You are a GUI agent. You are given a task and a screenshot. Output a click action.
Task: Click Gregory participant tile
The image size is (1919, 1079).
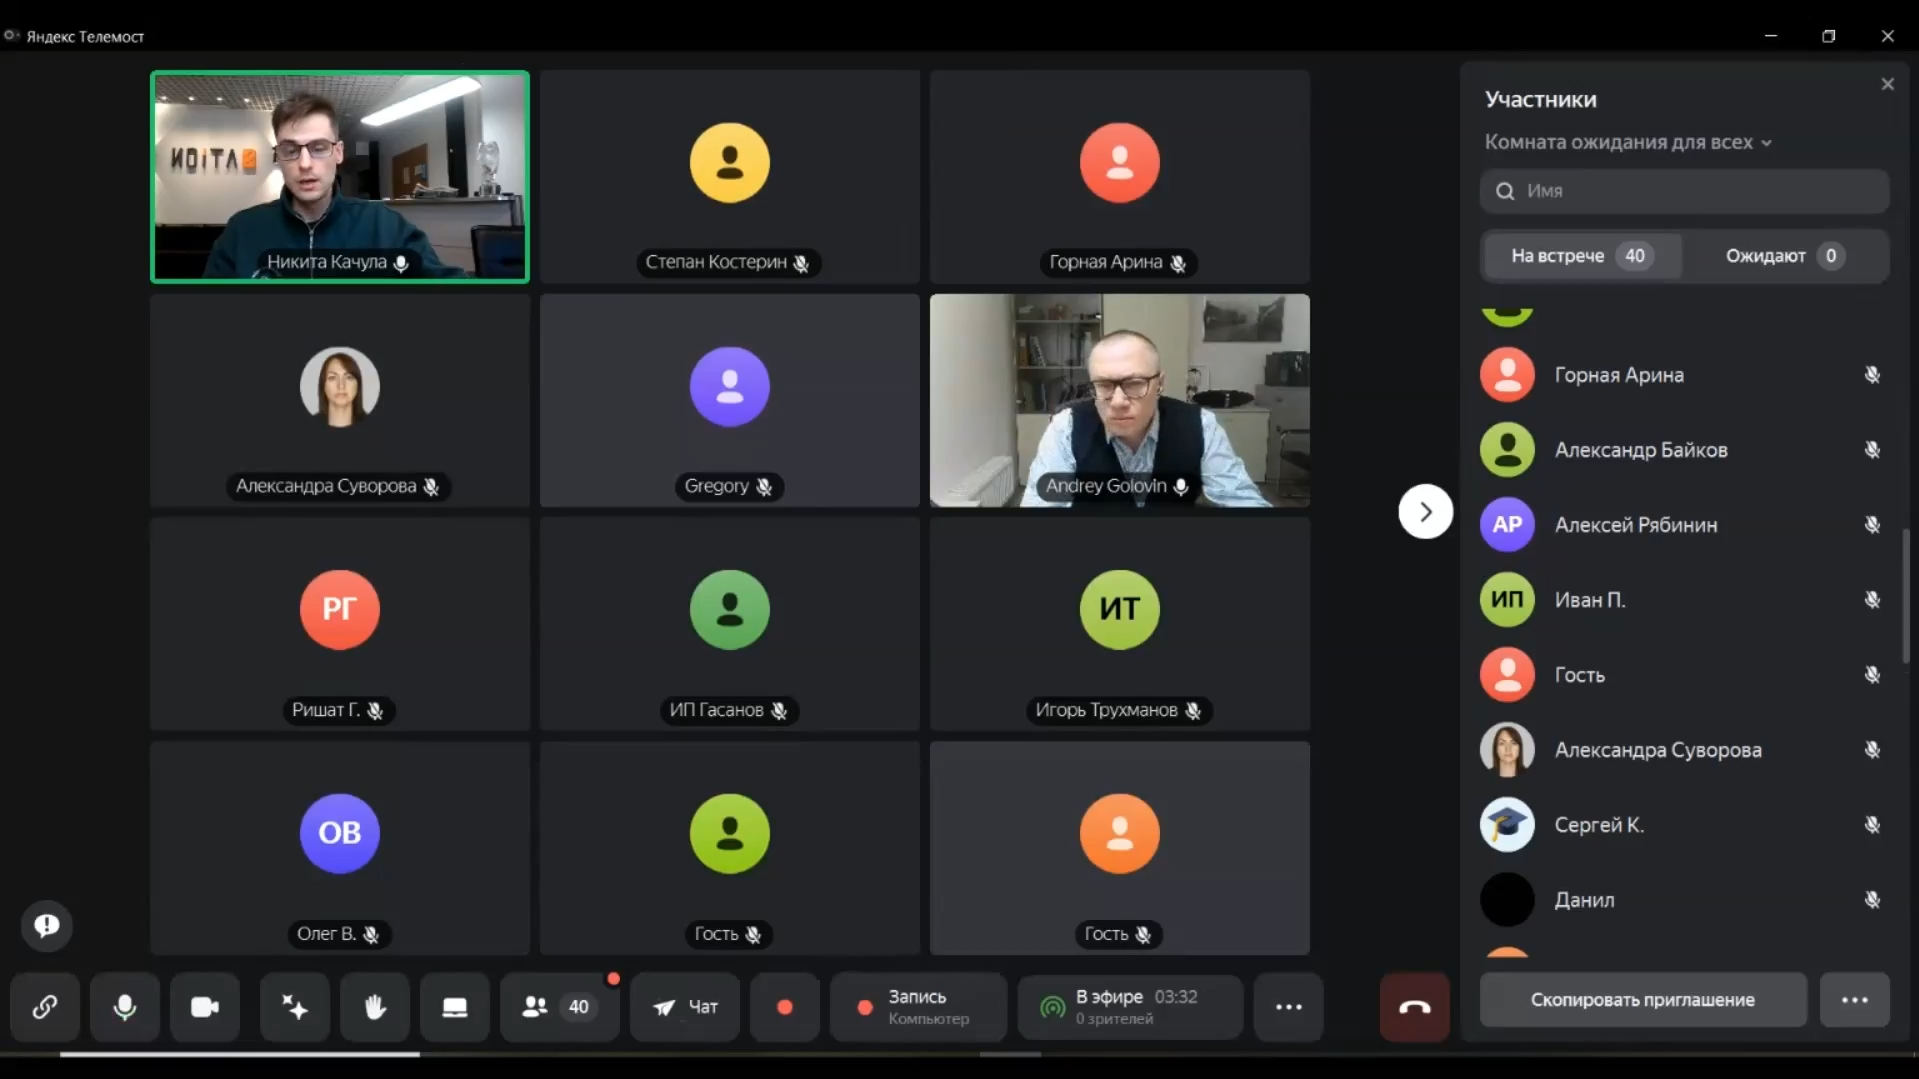pos(730,400)
